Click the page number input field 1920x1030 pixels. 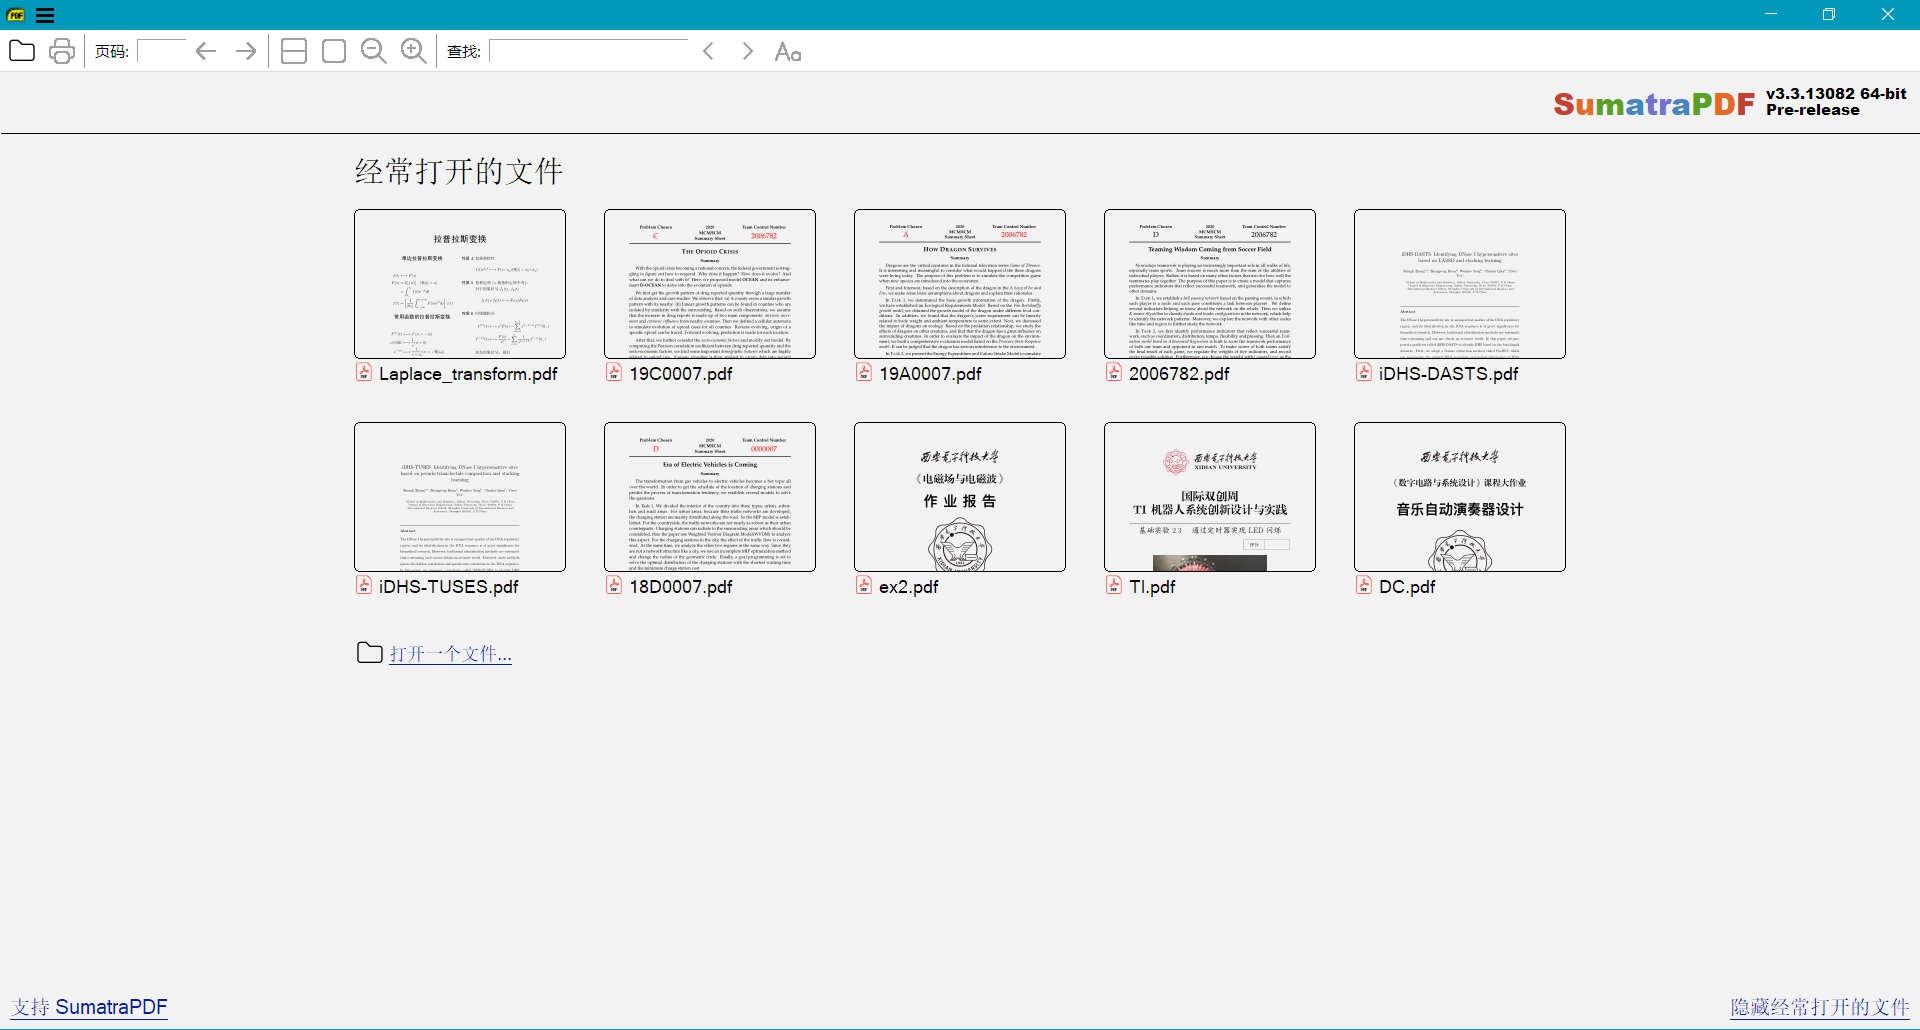pyautogui.click(x=162, y=51)
